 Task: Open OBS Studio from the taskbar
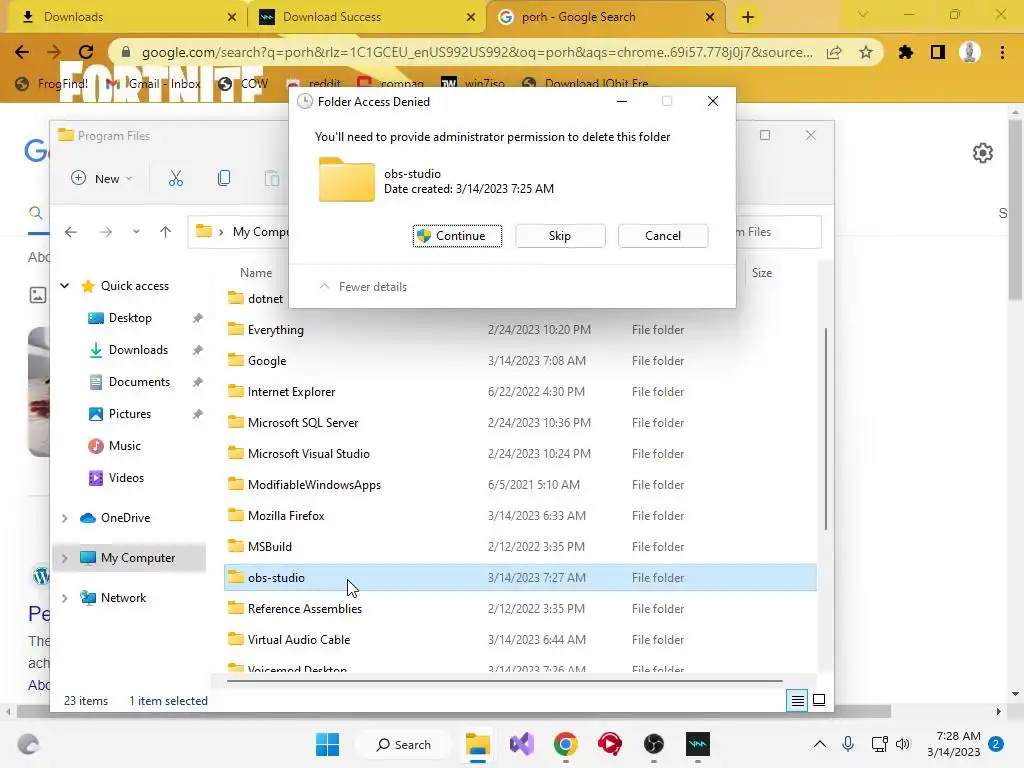click(654, 744)
